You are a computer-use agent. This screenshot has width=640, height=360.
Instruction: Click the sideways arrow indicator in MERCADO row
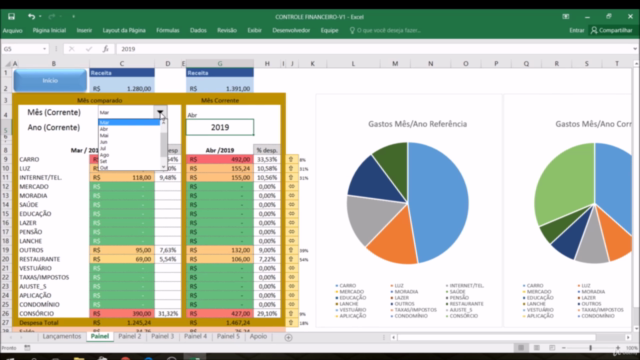coord(291,187)
